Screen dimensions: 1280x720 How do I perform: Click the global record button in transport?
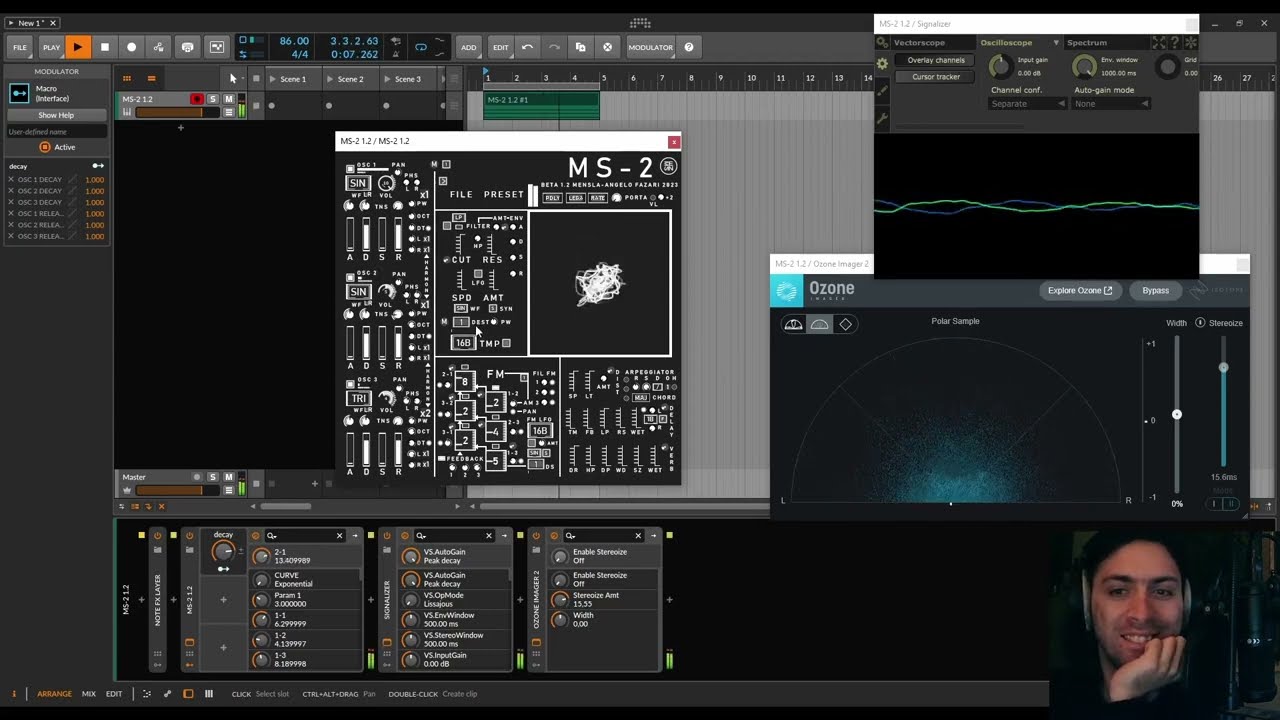pos(131,47)
